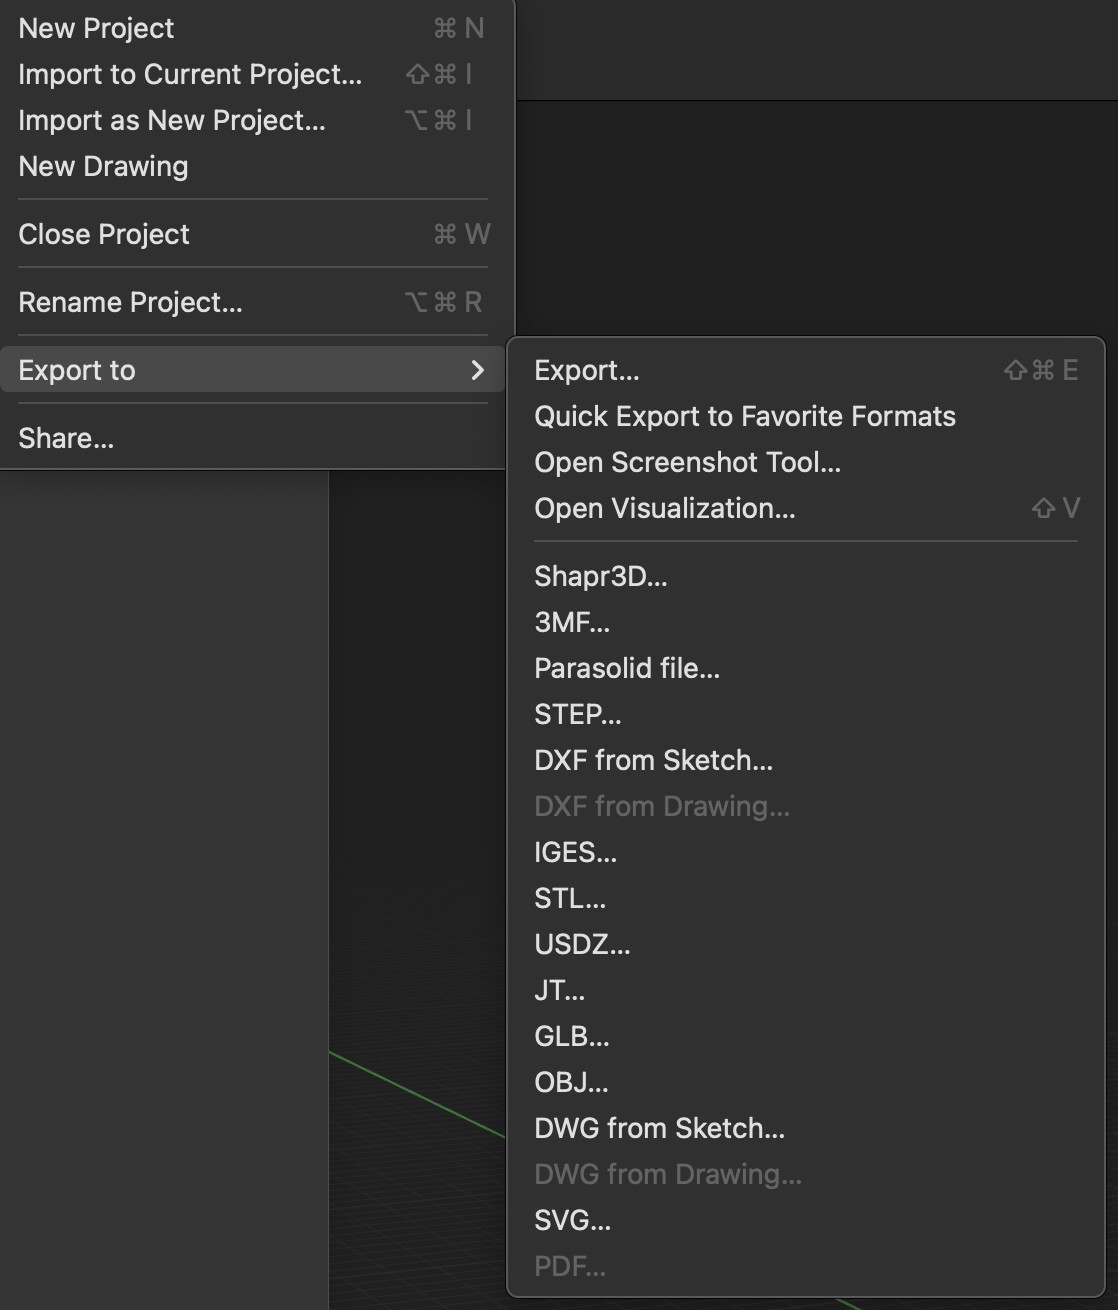Choose New Project from the menu
Viewport: 1118px width, 1310px height.
252,28
